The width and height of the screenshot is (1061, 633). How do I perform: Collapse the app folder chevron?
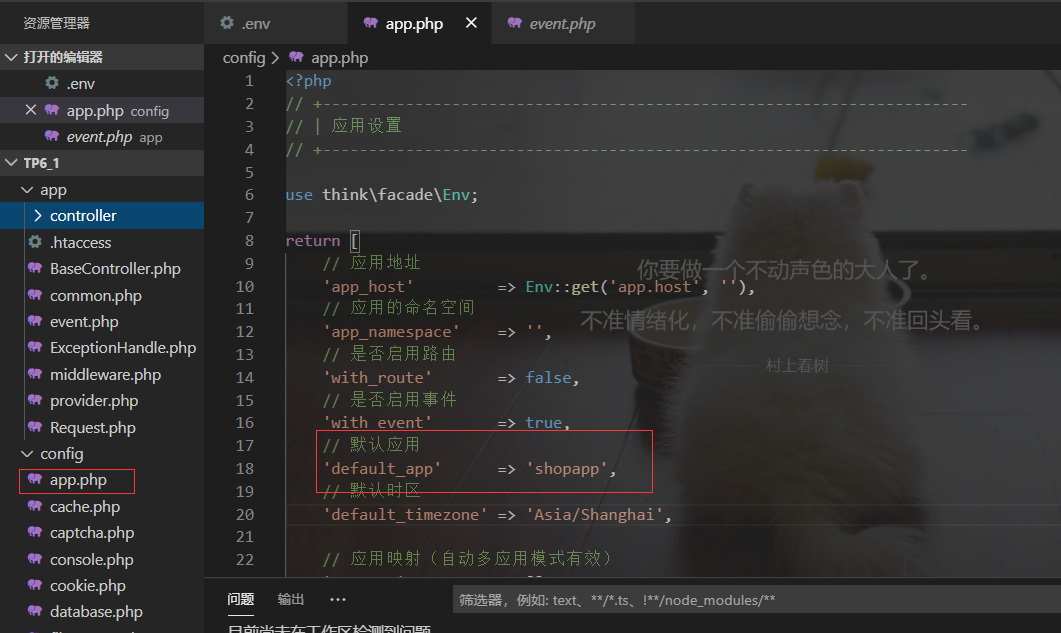[27, 190]
